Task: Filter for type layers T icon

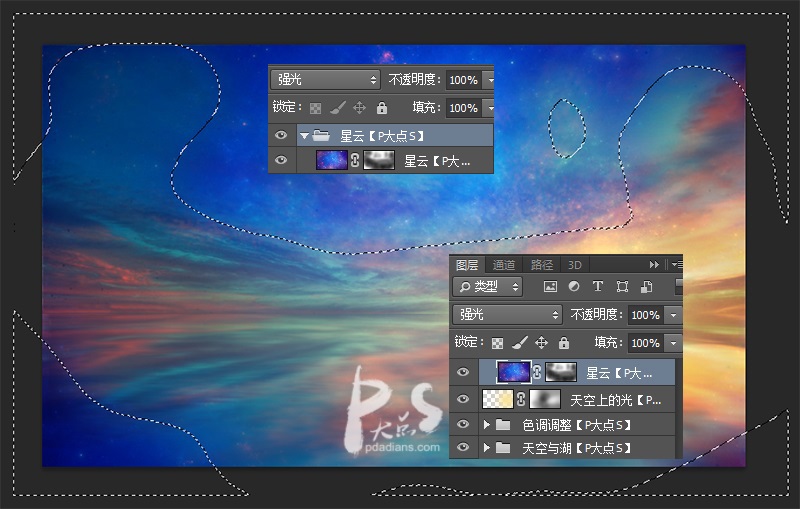Action: [598, 286]
